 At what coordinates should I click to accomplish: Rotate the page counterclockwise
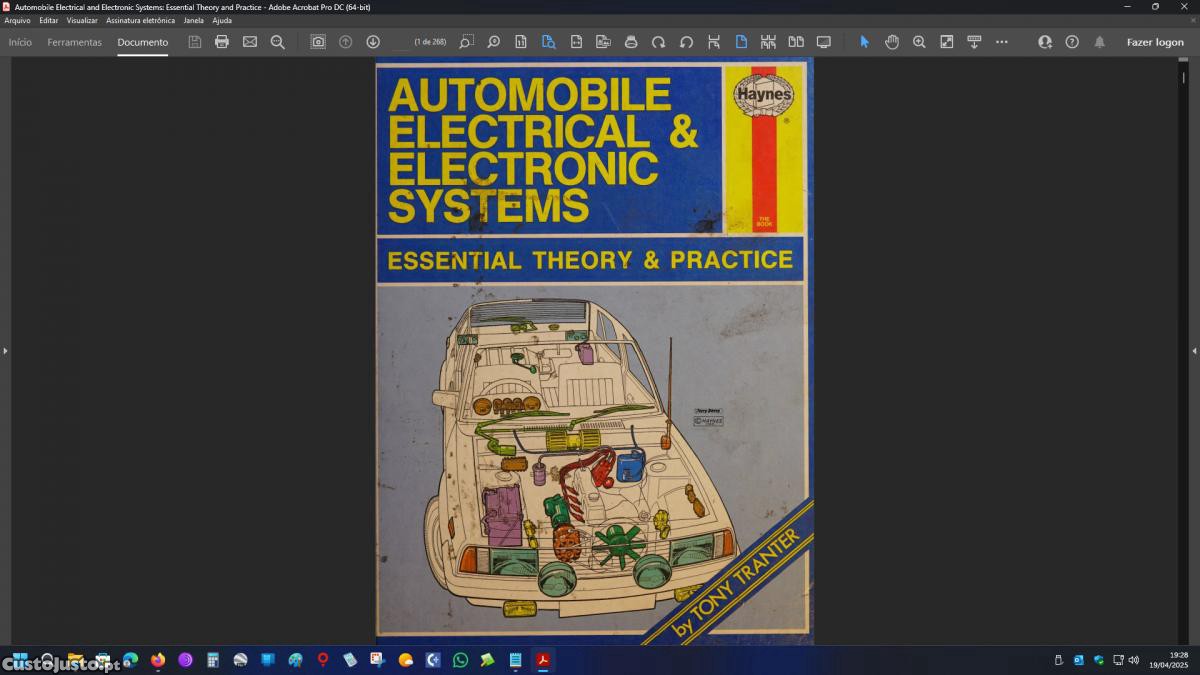coord(686,42)
